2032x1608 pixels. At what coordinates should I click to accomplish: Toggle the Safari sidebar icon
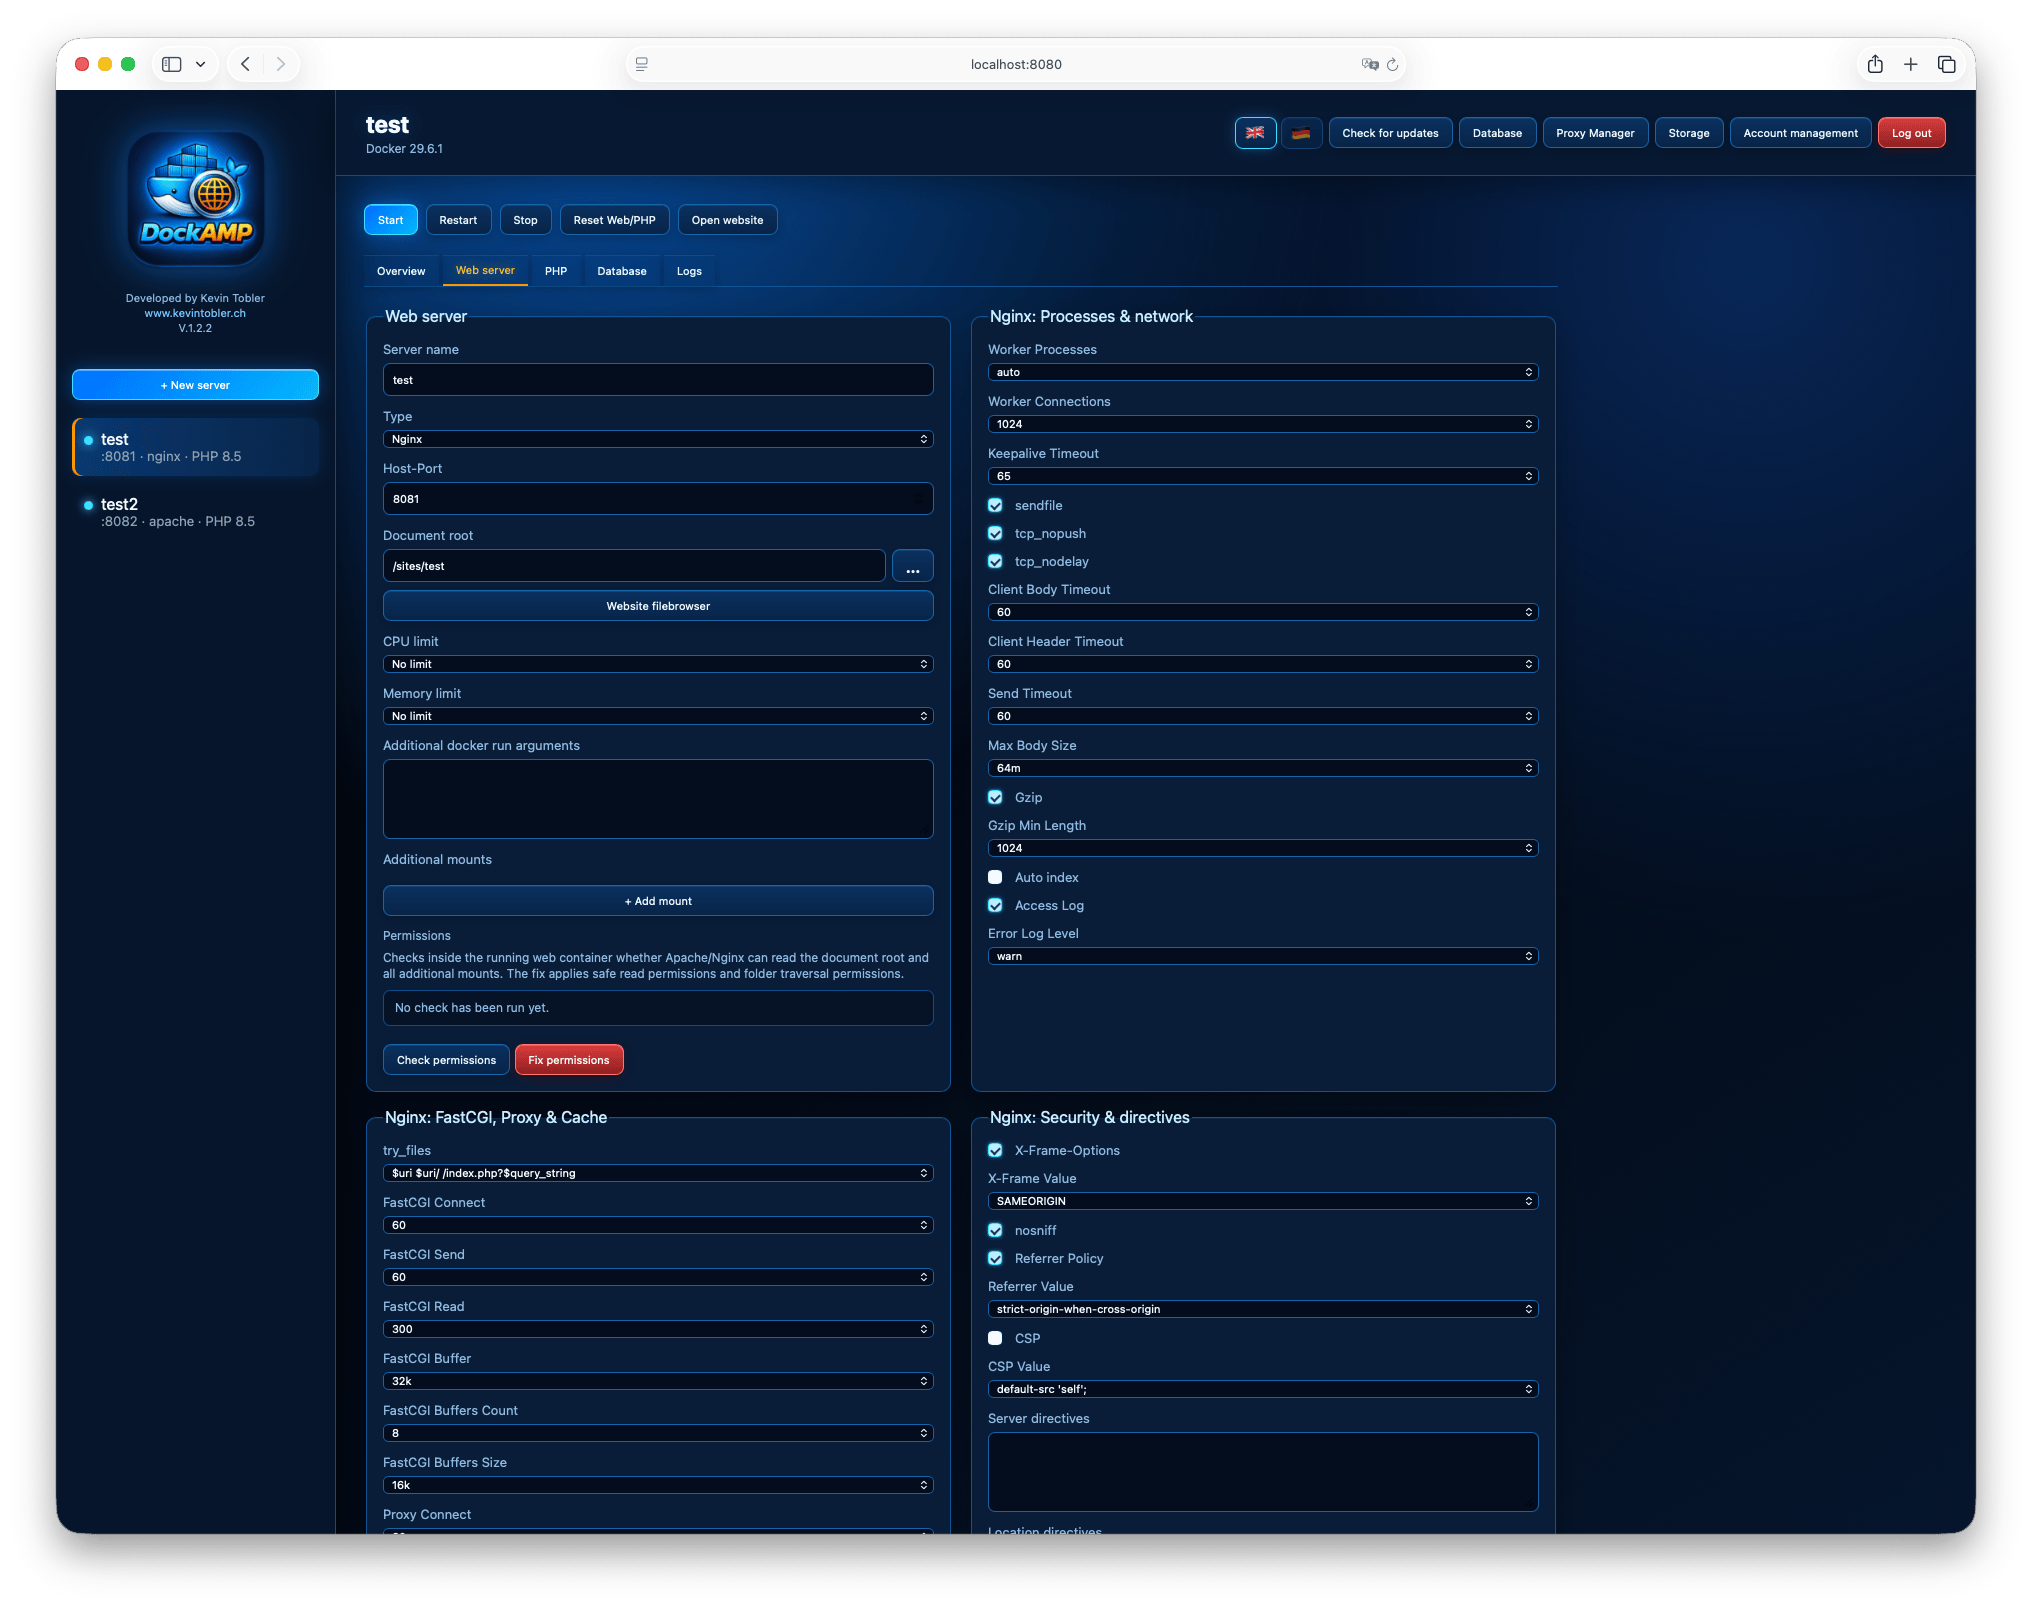point(172,64)
